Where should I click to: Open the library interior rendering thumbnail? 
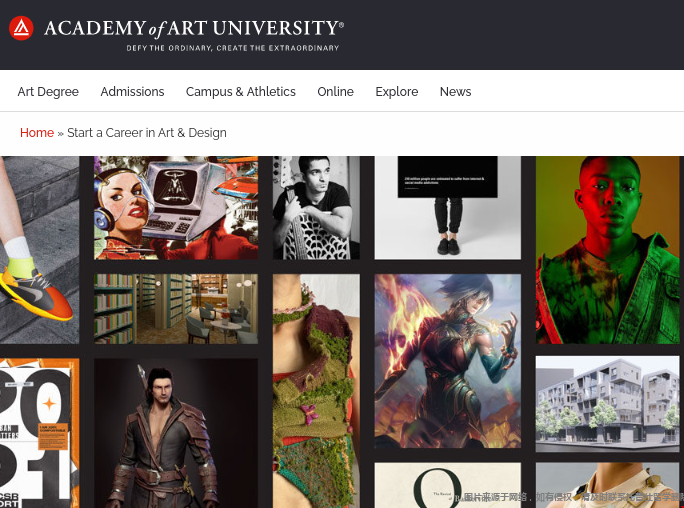(176, 309)
